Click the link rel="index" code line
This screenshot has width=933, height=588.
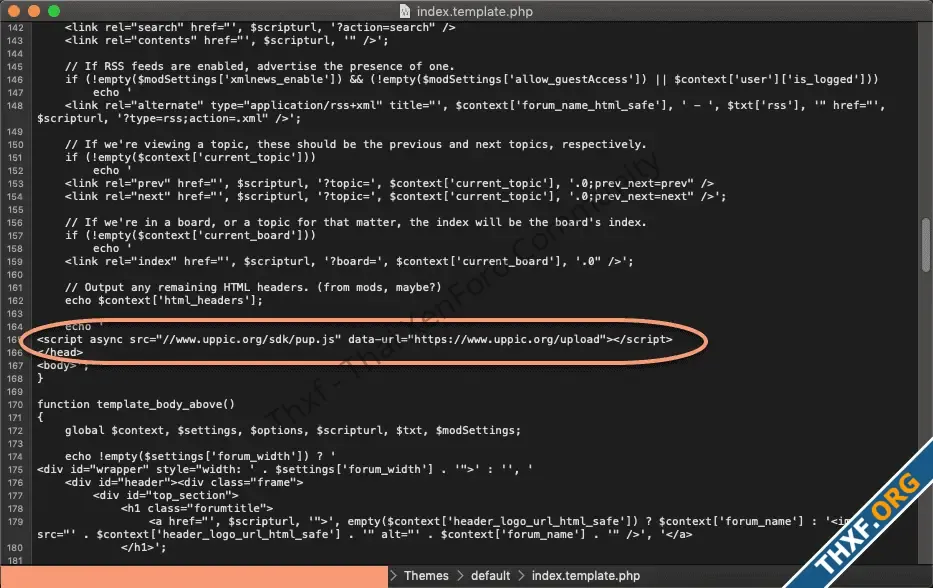(349, 261)
